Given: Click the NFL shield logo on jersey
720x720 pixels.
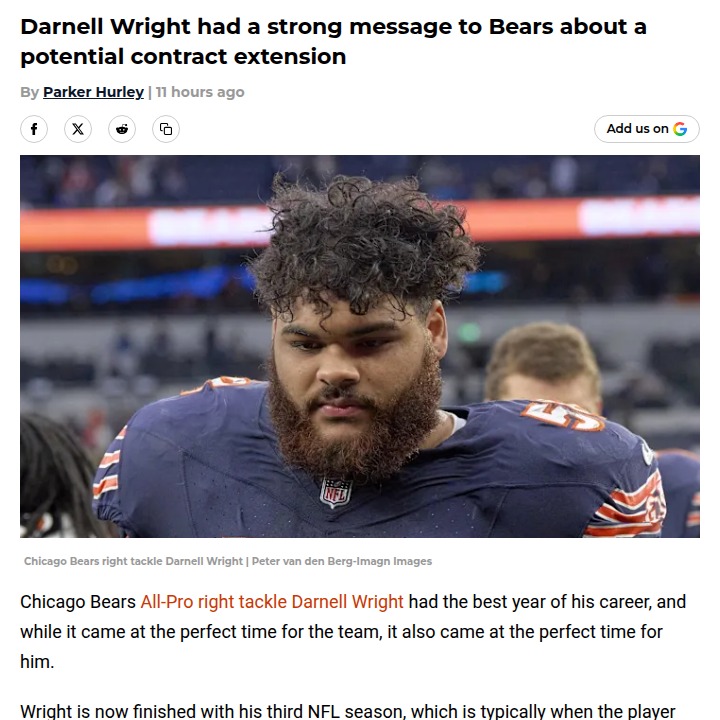Looking at the screenshot, I should pos(336,492).
